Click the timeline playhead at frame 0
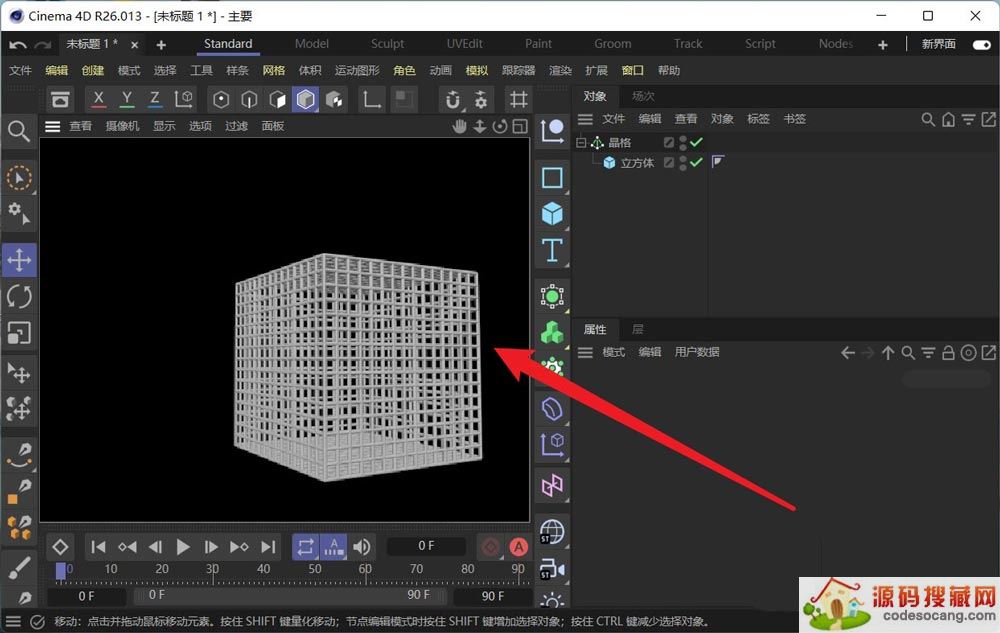1000x633 pixels. click(61, 570)
